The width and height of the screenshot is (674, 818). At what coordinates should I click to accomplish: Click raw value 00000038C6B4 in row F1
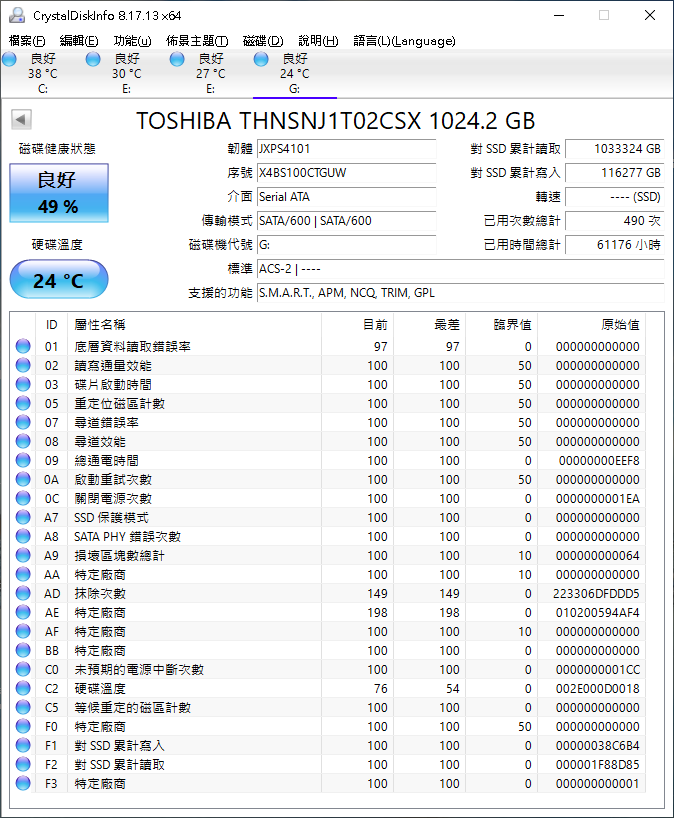click(597, 745)
